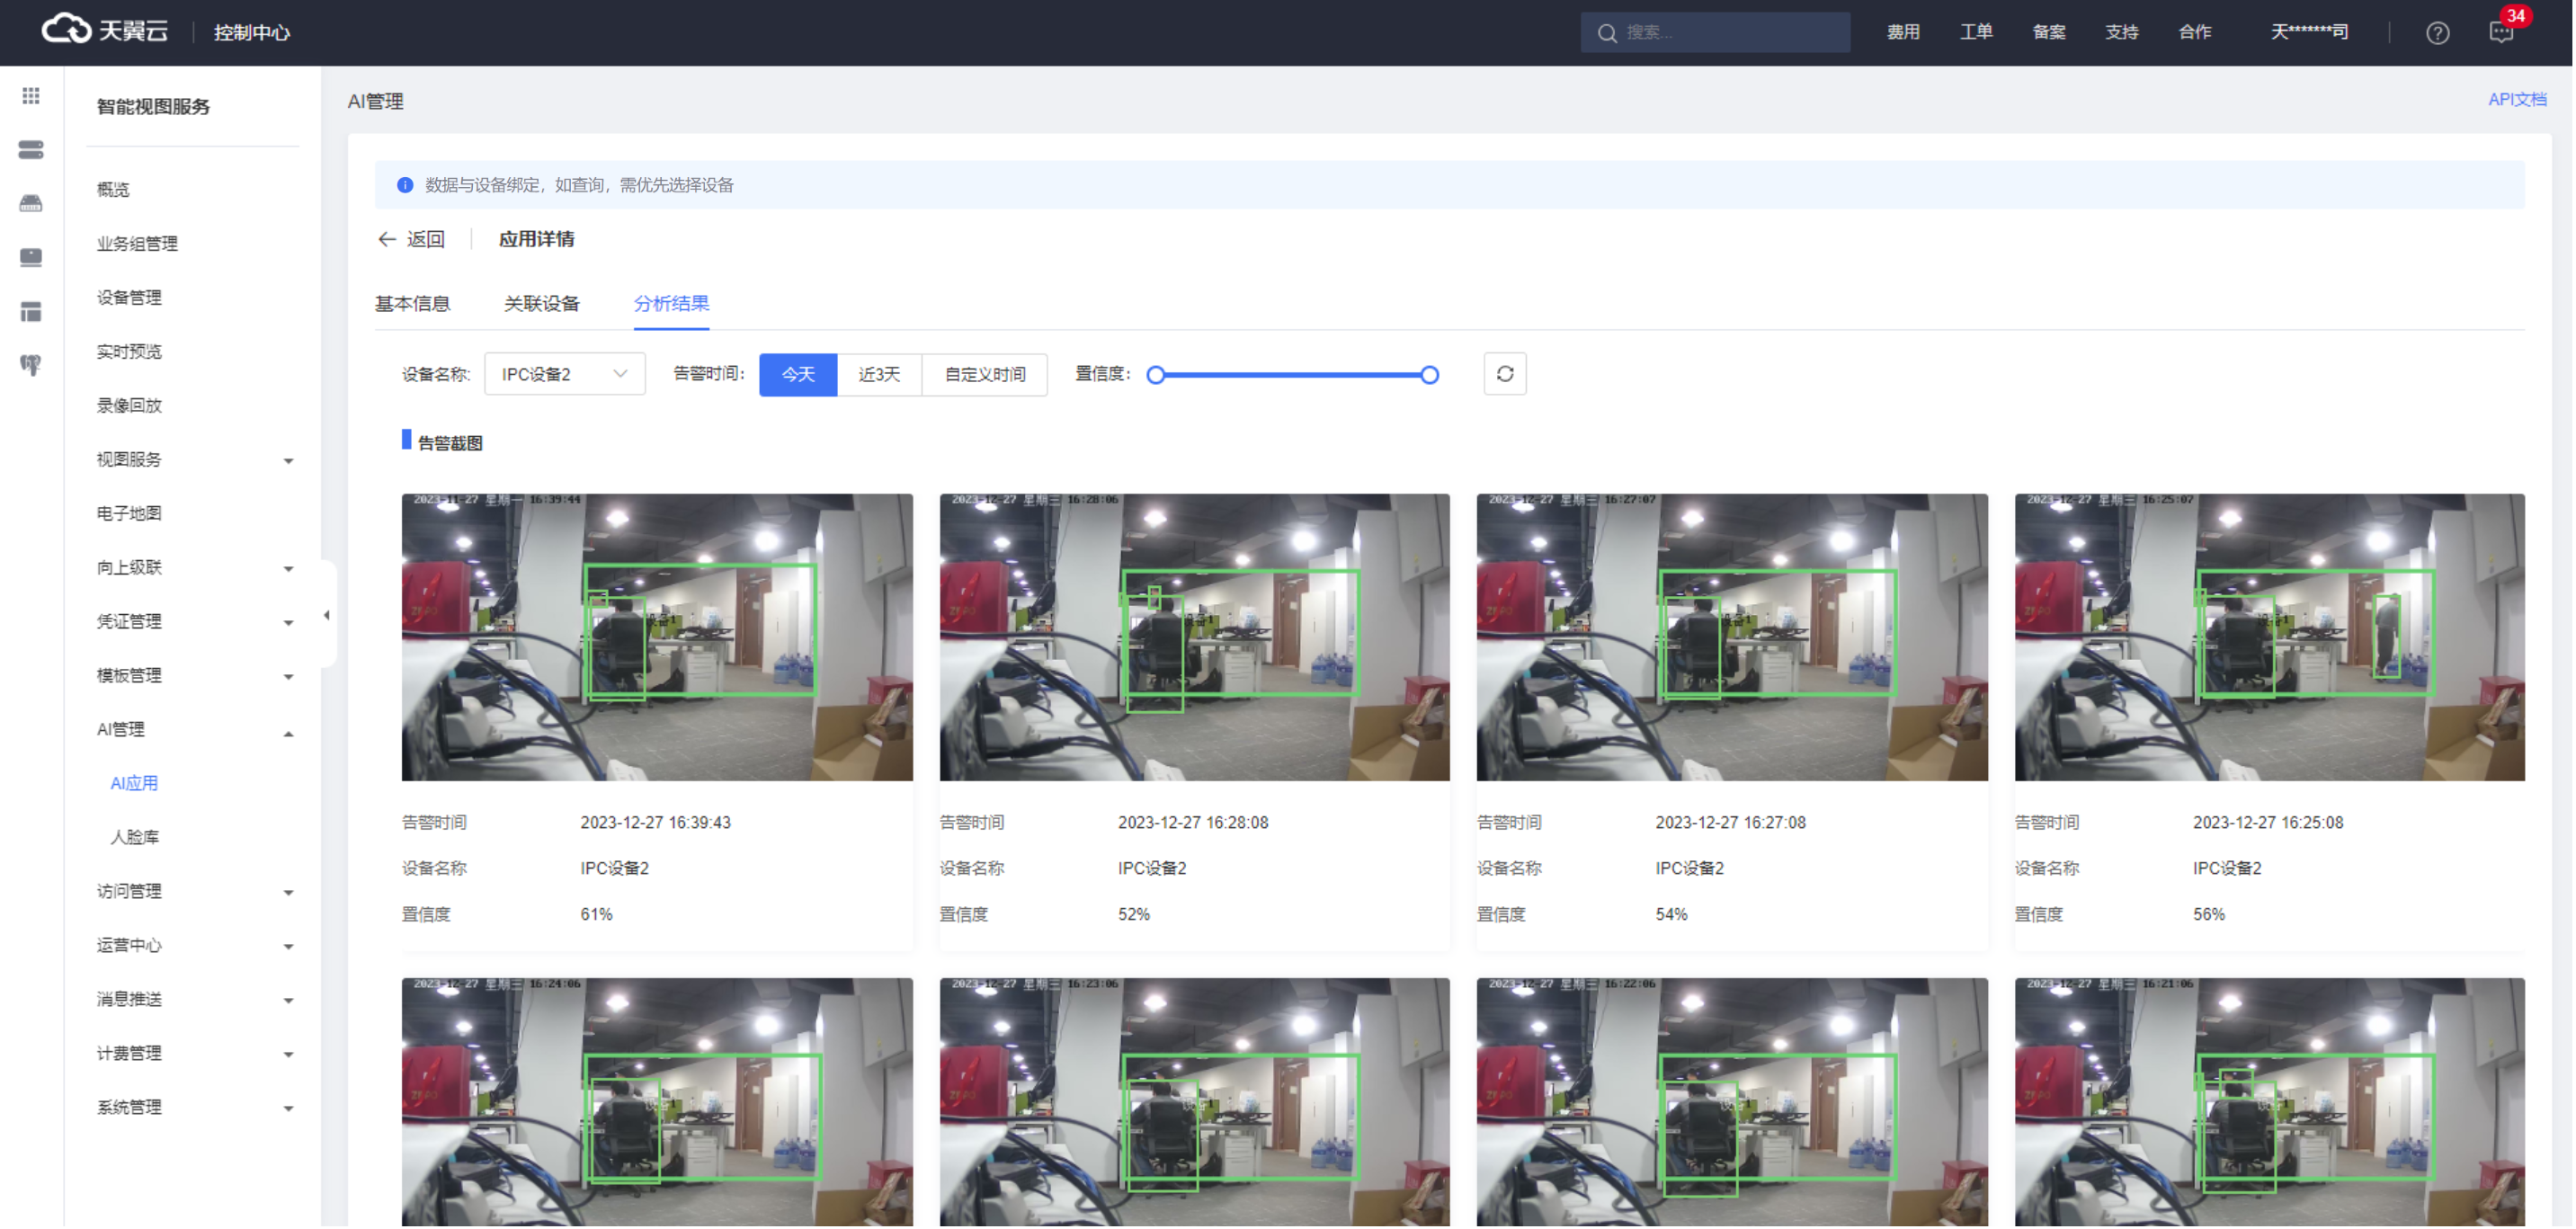Open the alarm screenshot from 16:39:43
Viewport: 2576px width, 1229px height.
[x=658, y=638]
